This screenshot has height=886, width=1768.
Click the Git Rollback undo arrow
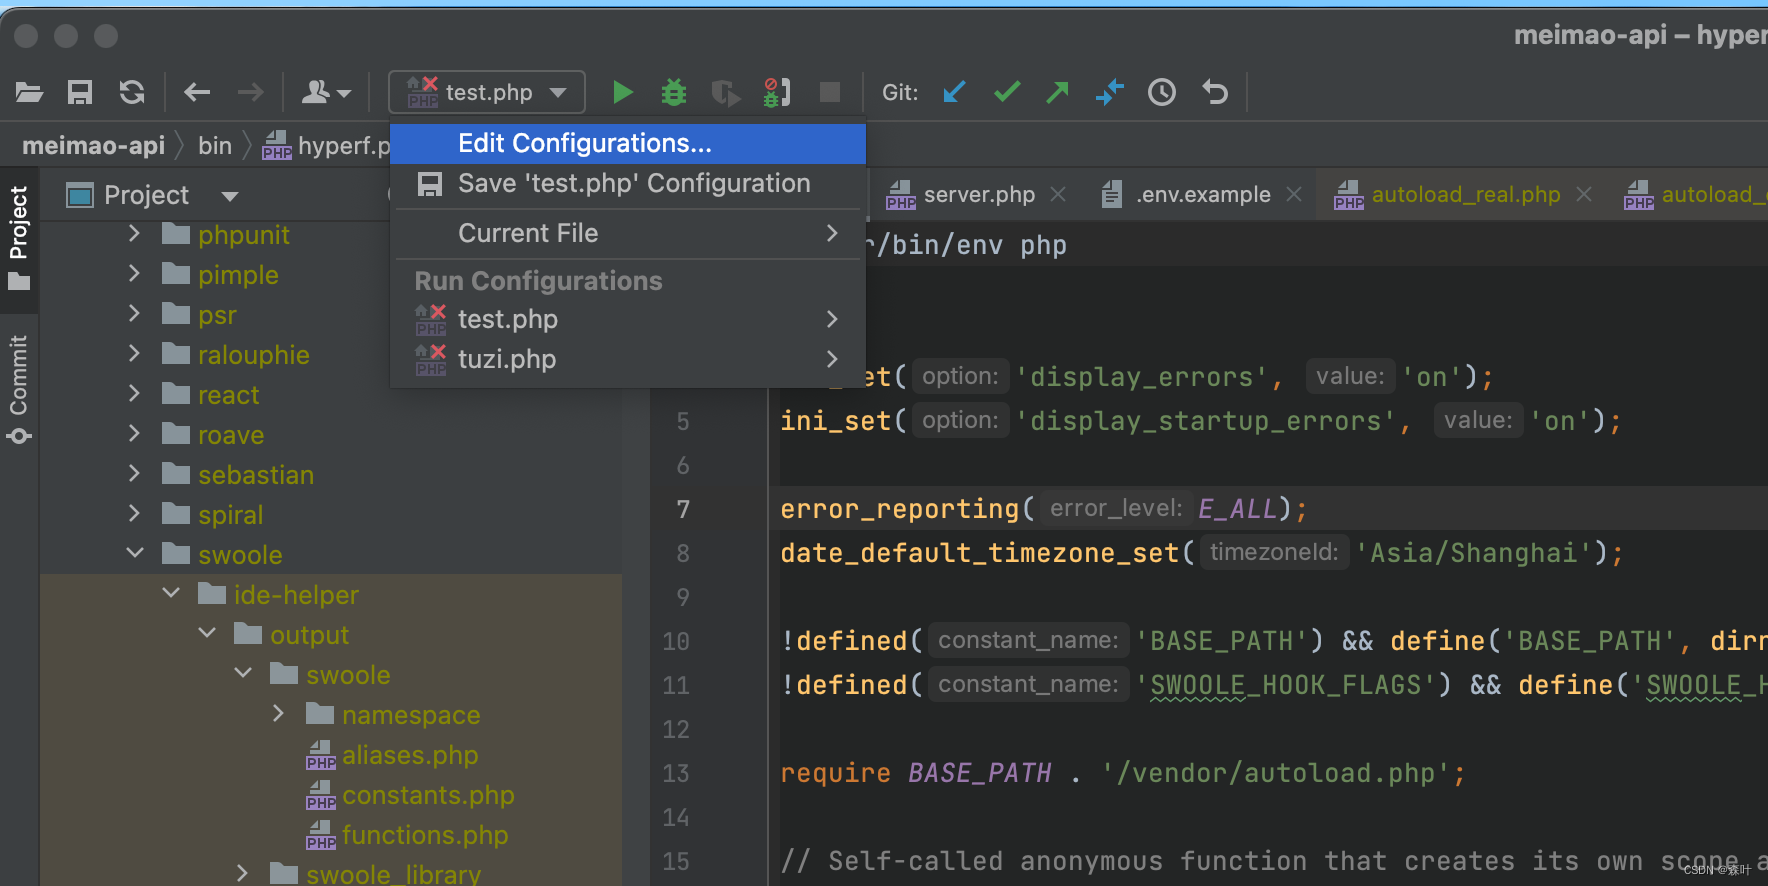1214,93
